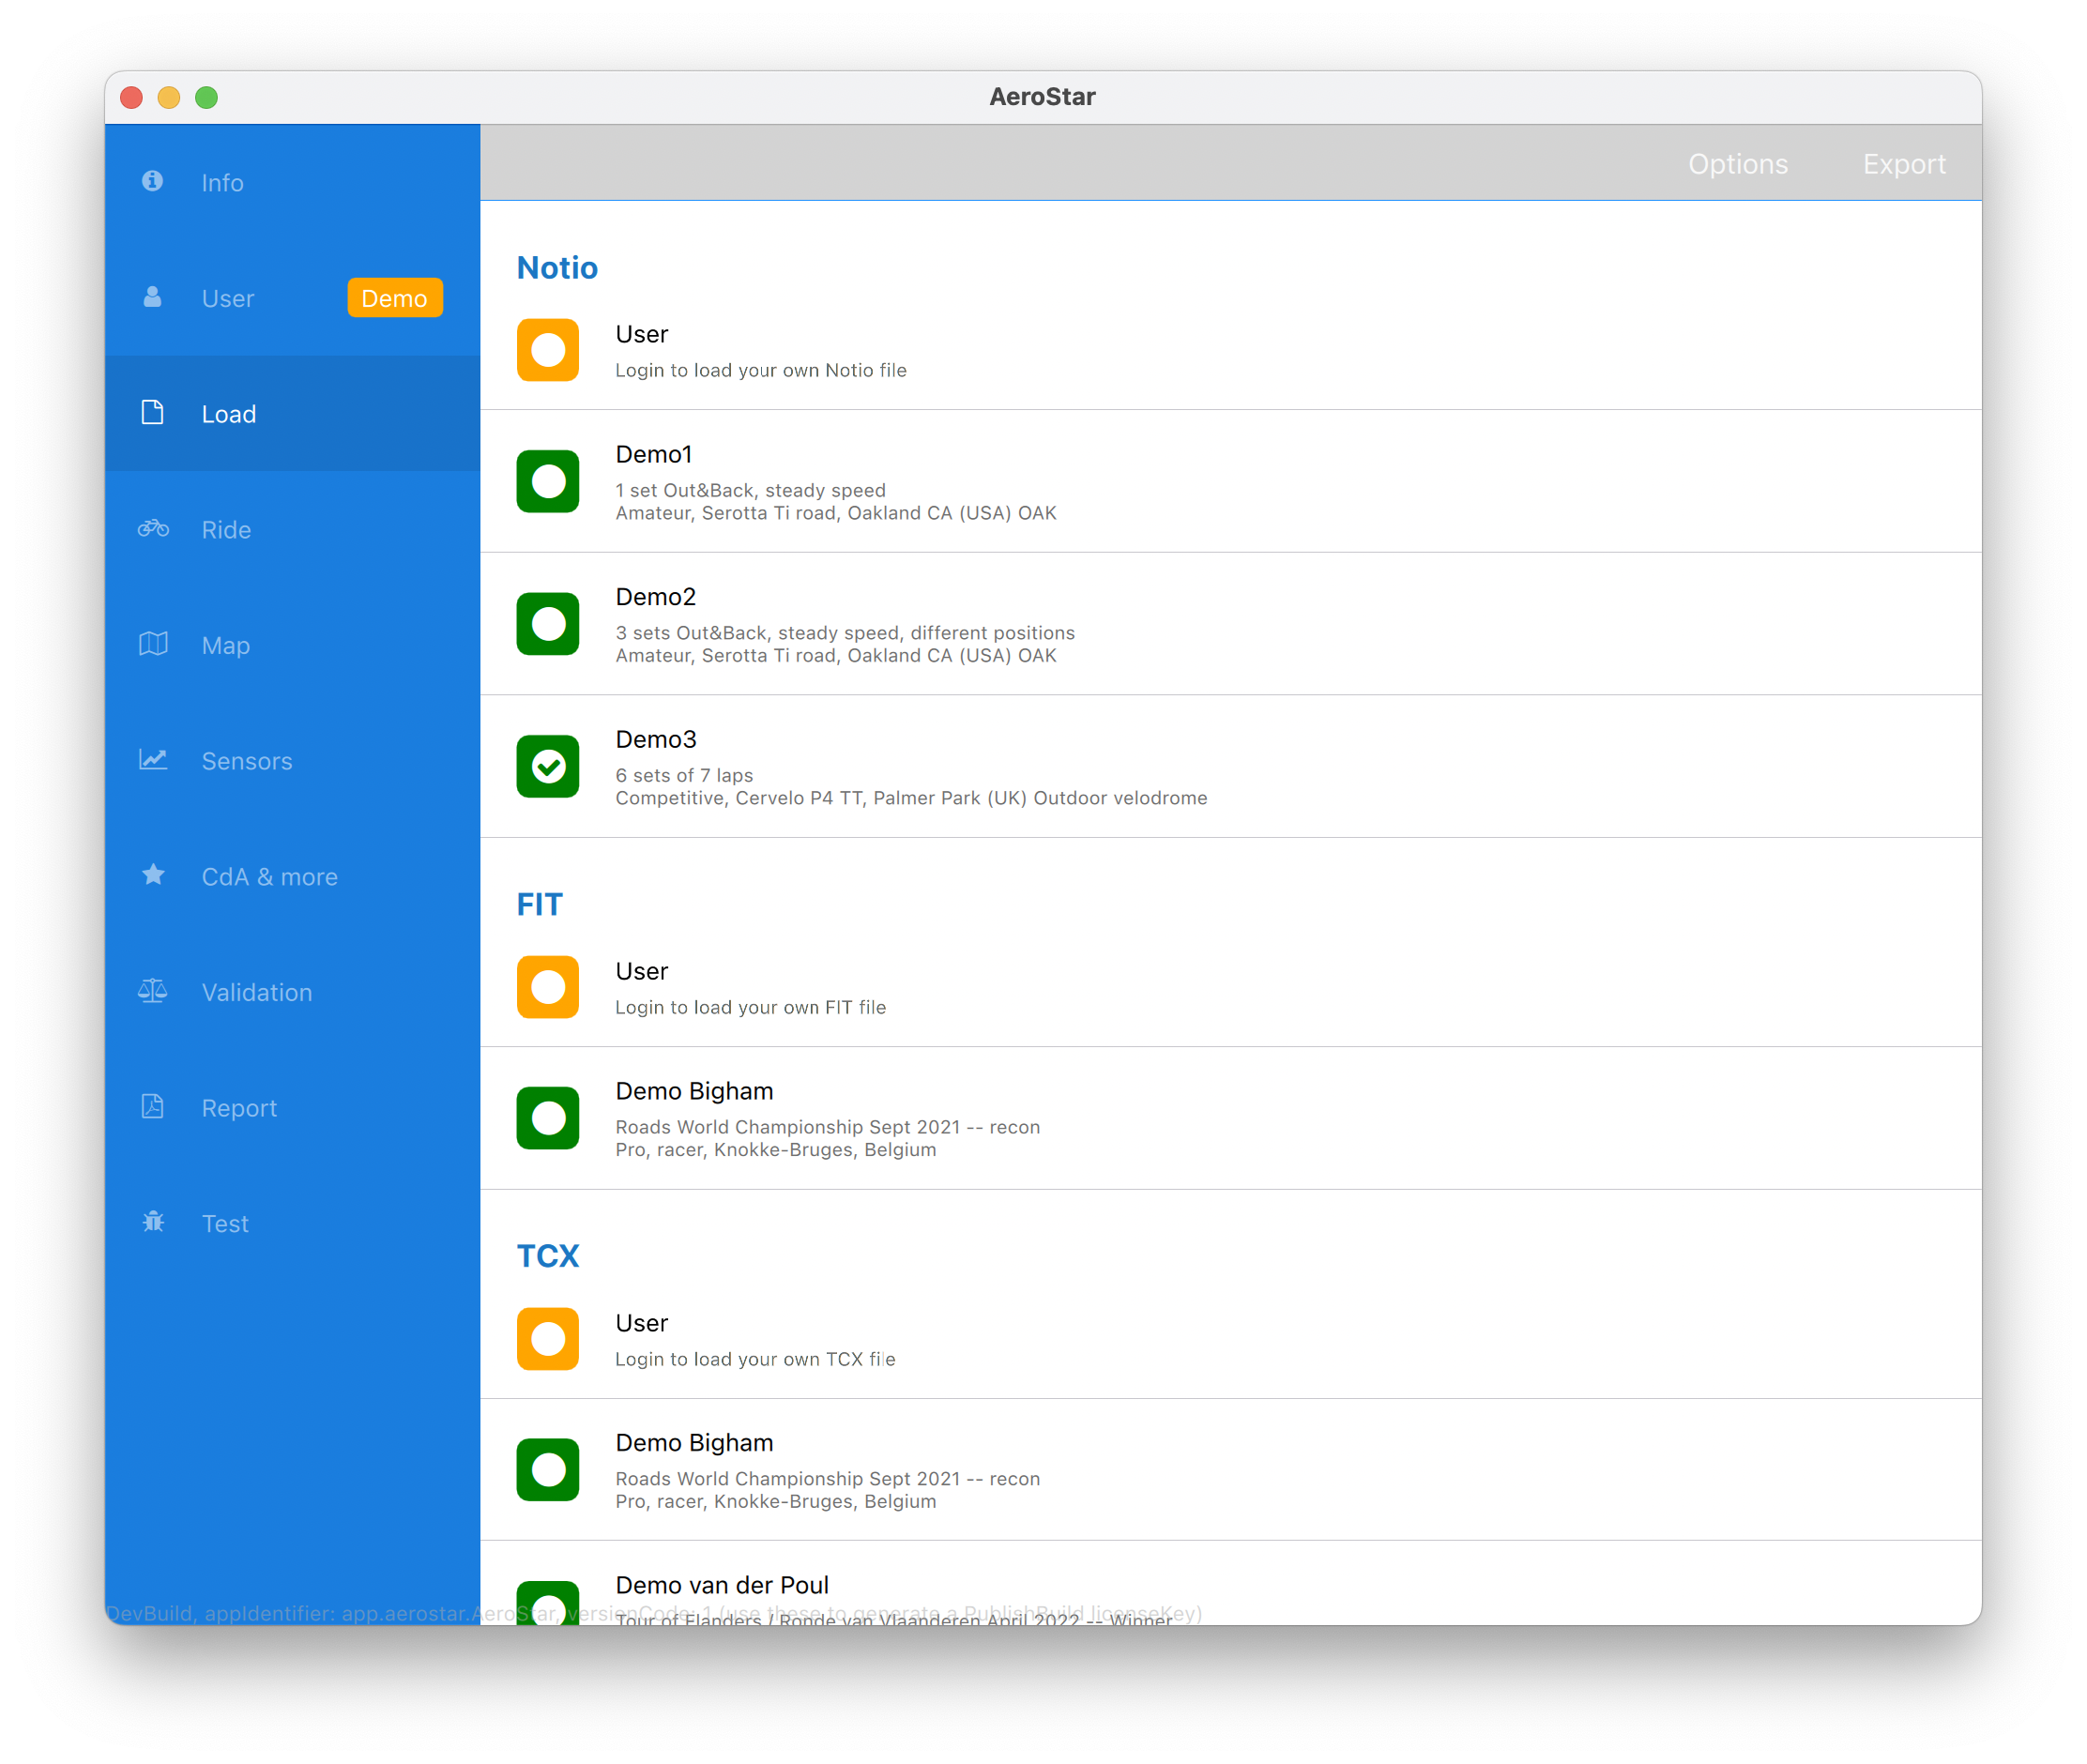Image resolution: width=2087 pixels, height=1764 pixels.
Task: Click the Report PDF document icon
Action: (153, 1107)
